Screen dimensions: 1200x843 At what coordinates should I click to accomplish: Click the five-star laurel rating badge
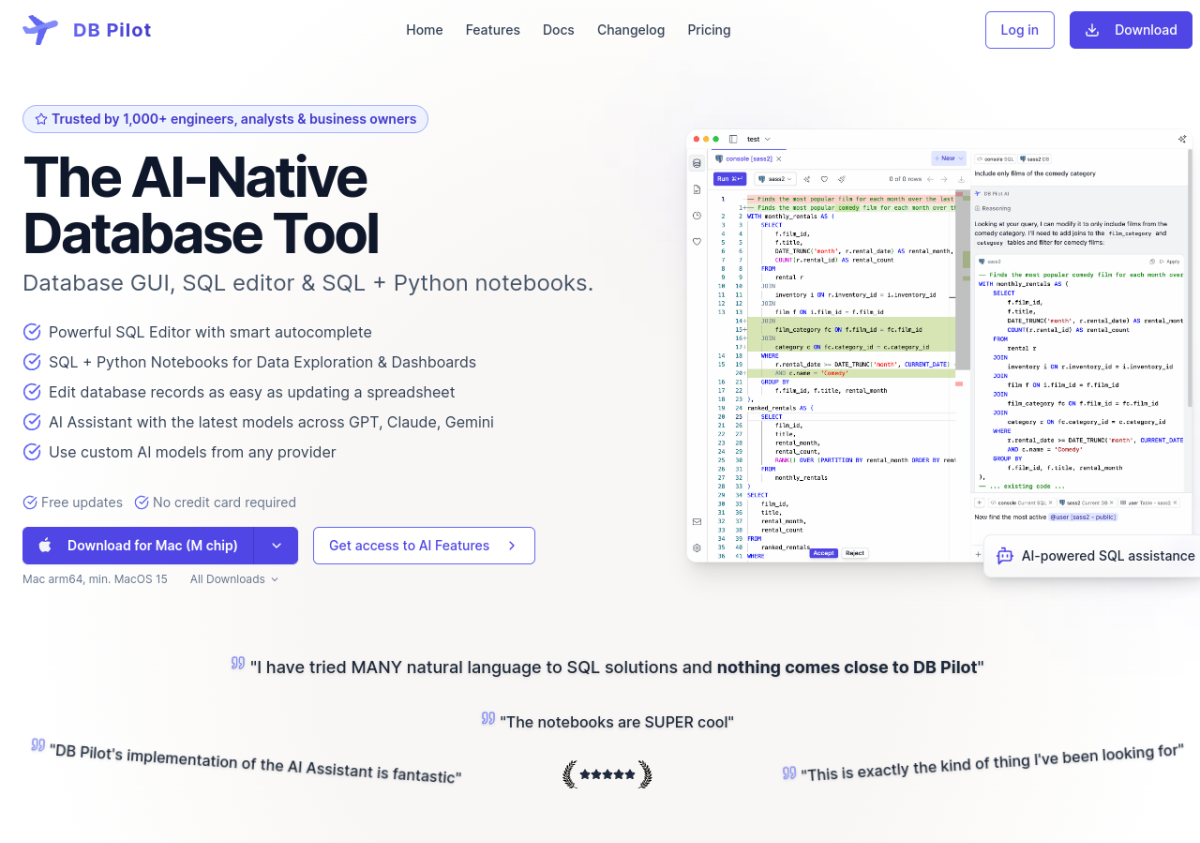pyautogui.click(x=607, y=774)
